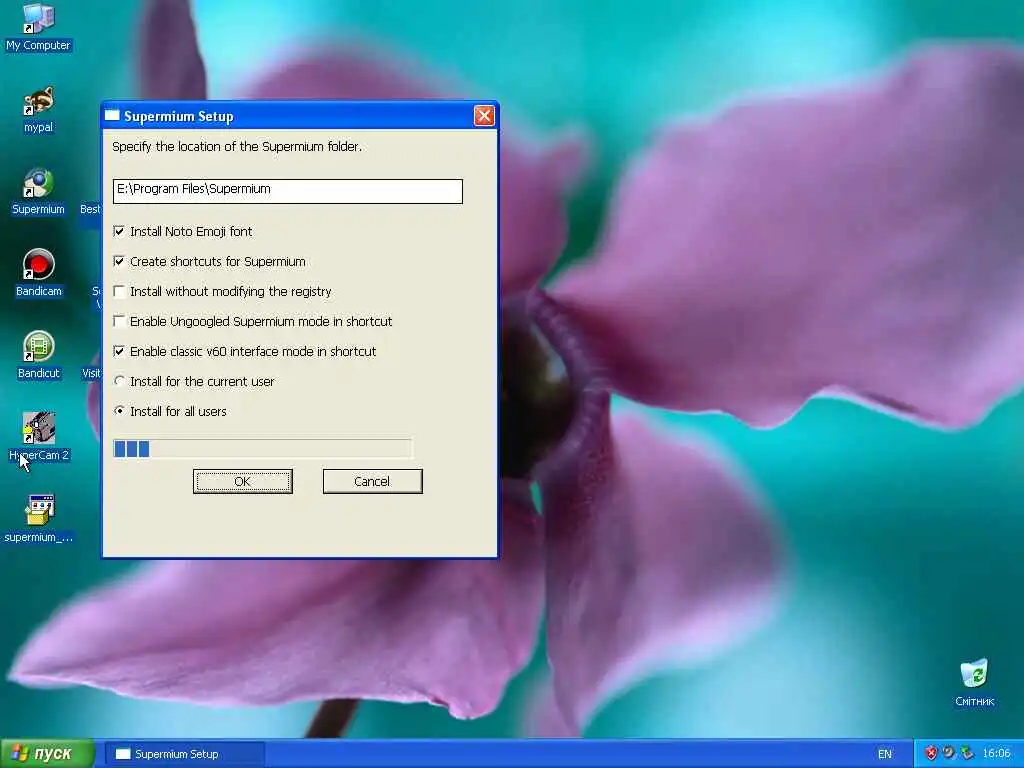Open My Computer desktop icon
Image resolution: width=1024 pixels, height=768 pixels.
tap(39, 26)
